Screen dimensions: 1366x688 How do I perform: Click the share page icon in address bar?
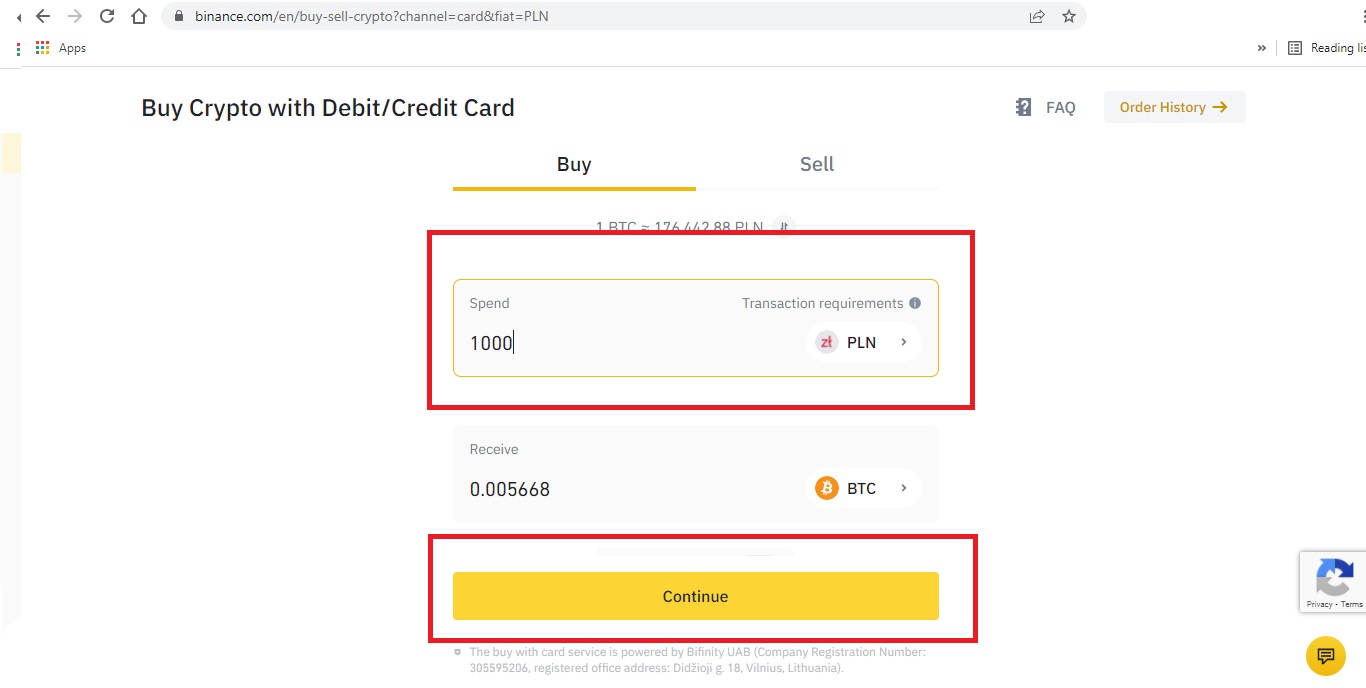(1037, 16)
